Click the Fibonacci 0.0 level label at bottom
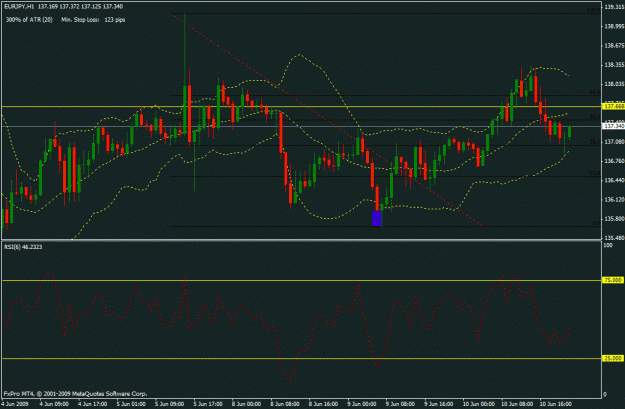Screen dimensions: 625x409 [x=596, y=224]
